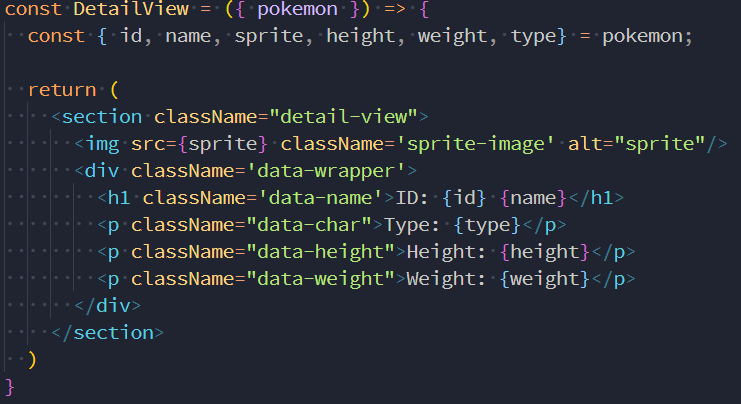This screenshot has height=404, width=741.
Task: Click the {sprite} src expression
Action: pyautogui.click(x=223, y=144)
